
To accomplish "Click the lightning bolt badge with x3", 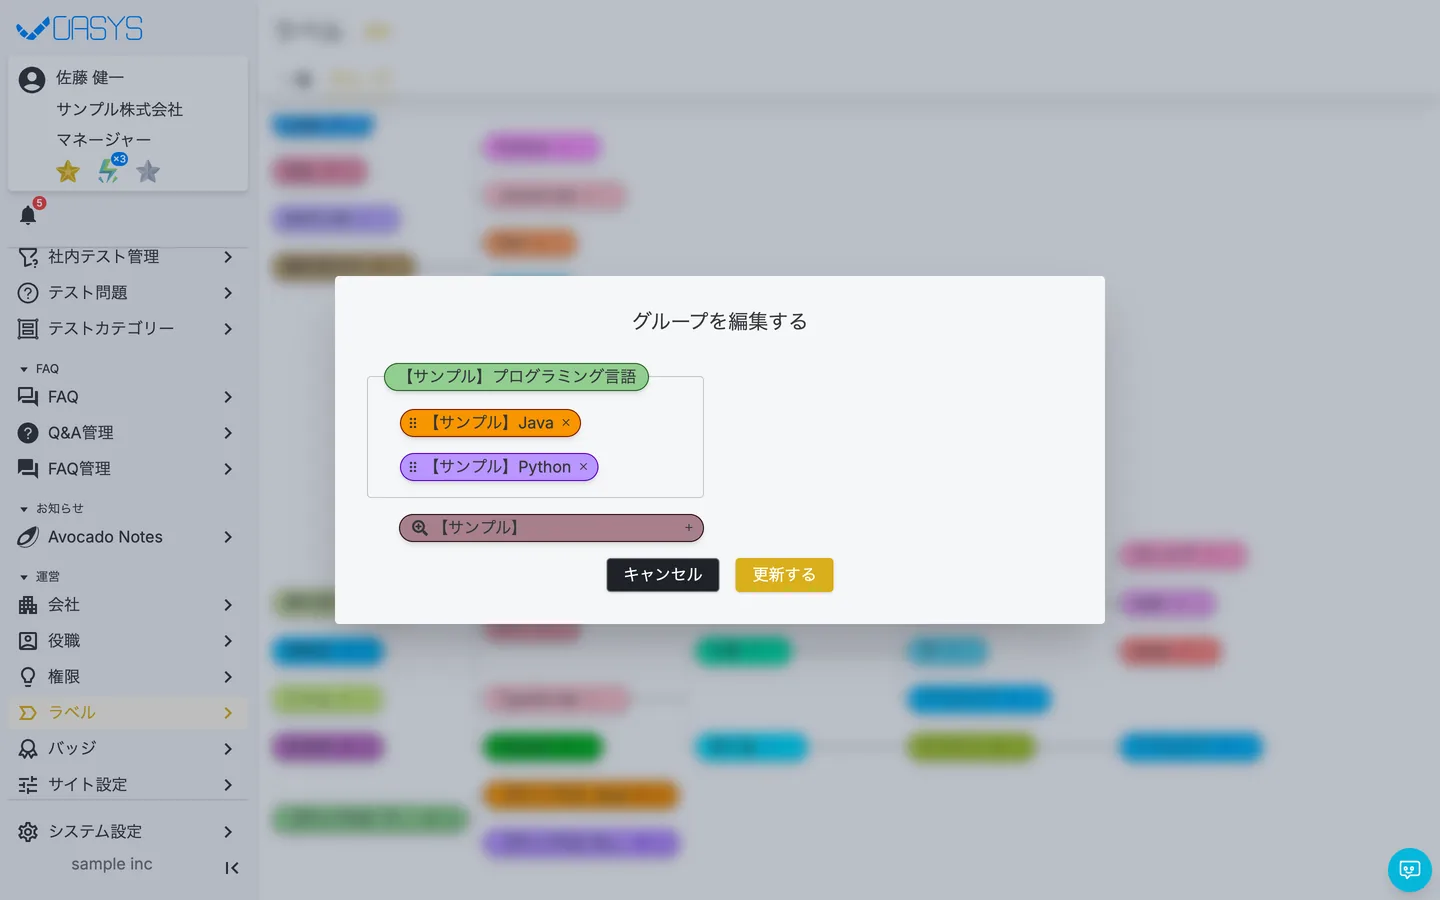I will click(109, 171).
